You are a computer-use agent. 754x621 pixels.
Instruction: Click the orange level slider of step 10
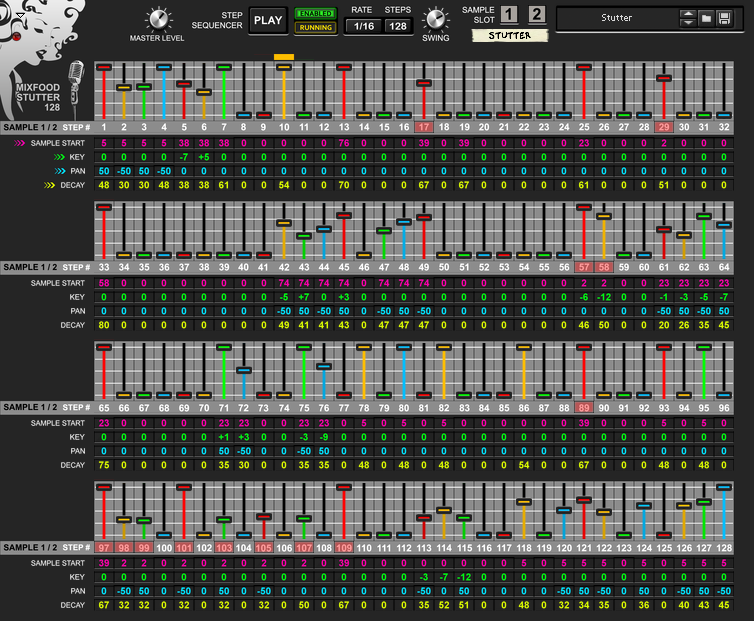(284, 67)
